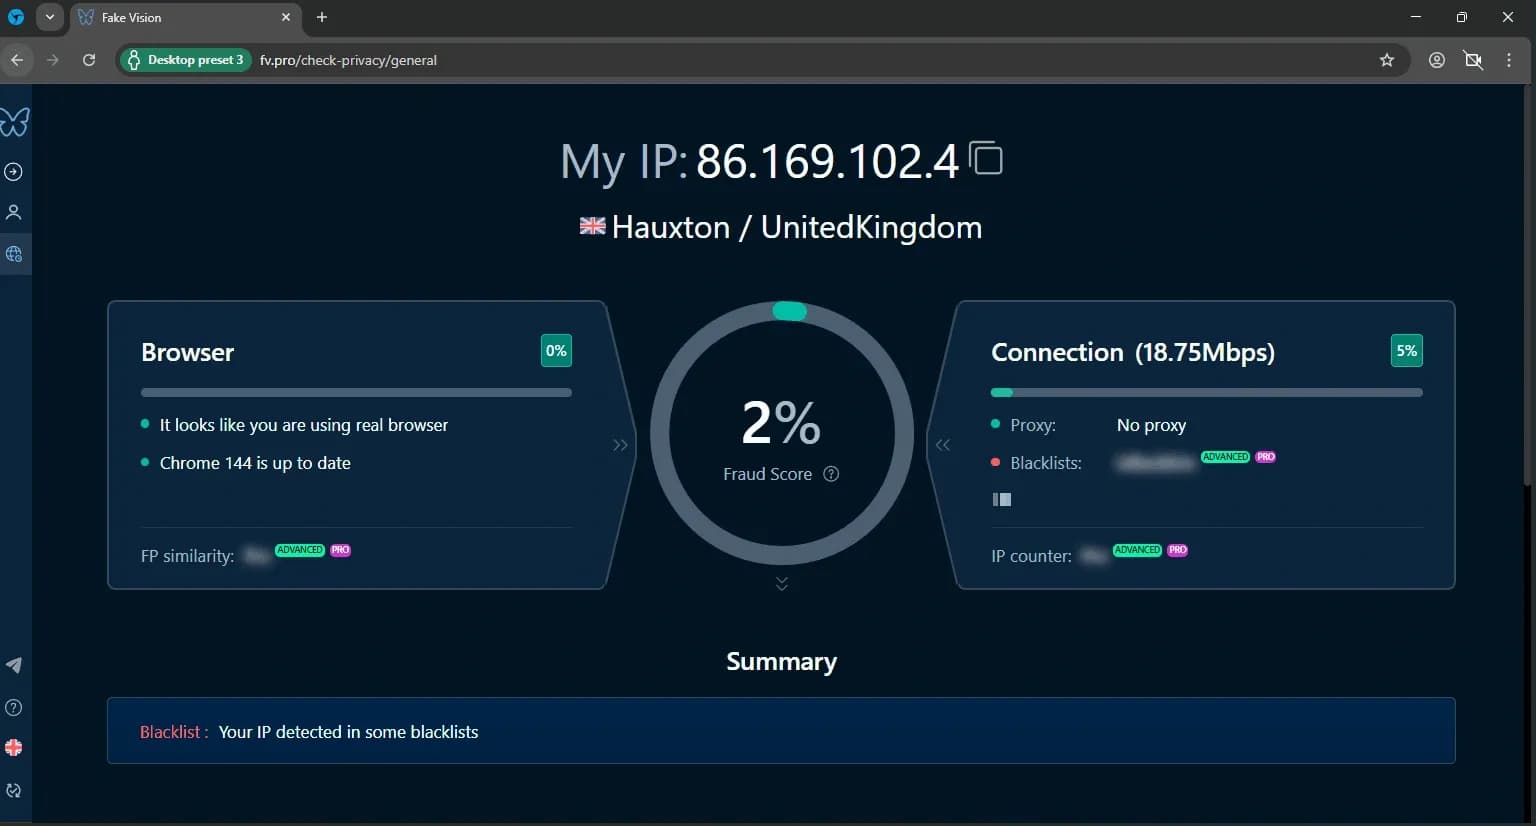1536x826 pixels.
Task: Click the sync icon at sidebar bottom
Action: (x=14, y=790)
